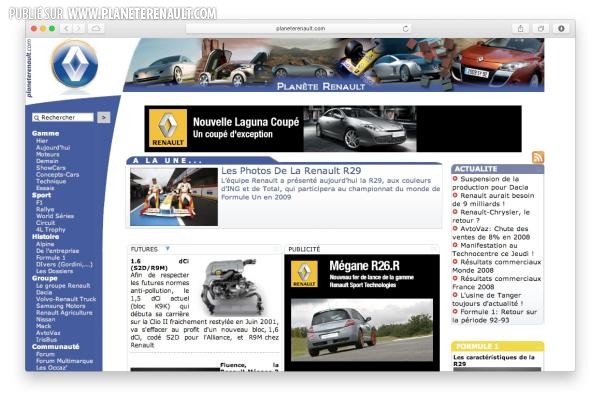The image size is (600, 400).
Task: Open the Divers (Gordini,...) sidebar link
Action: 64,264
